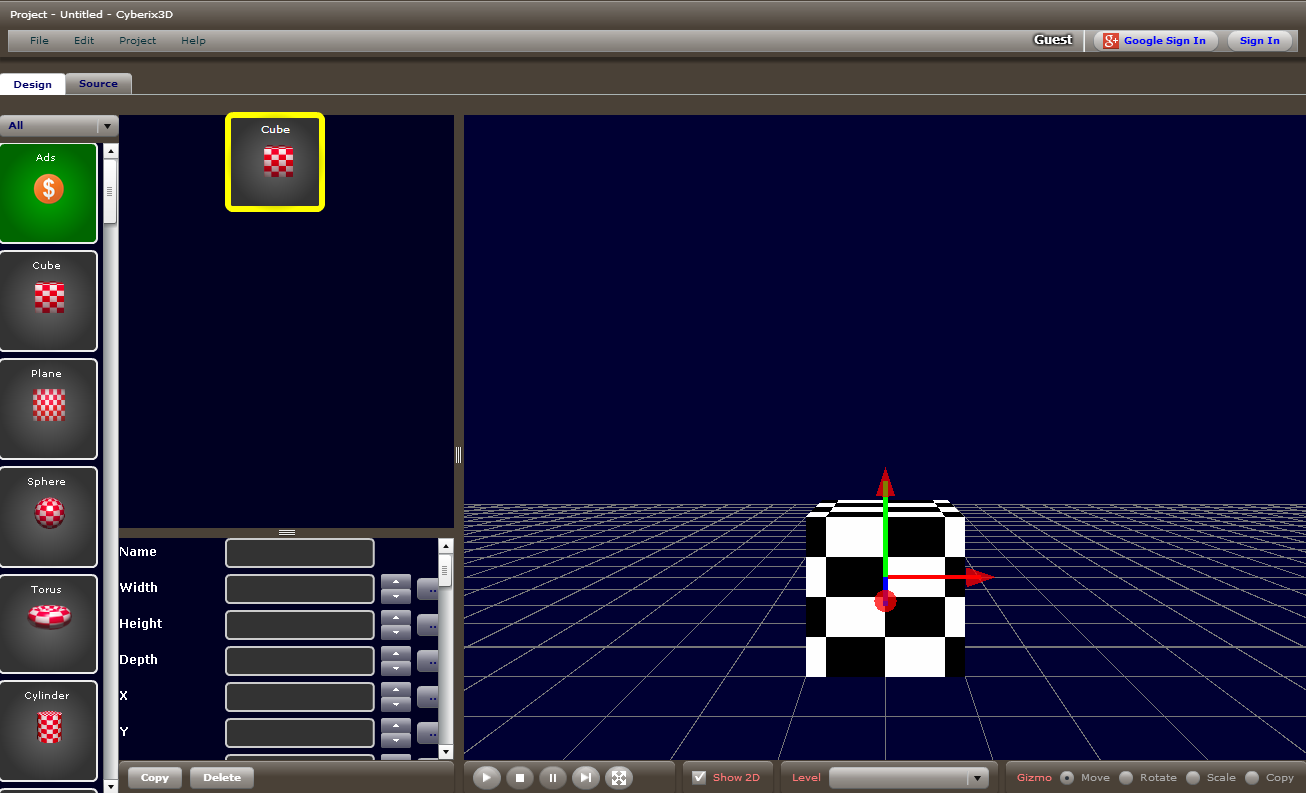The image size is (1306, 793).
Task: Click the vertical splitter handle beside viewport
Action: 459,455
